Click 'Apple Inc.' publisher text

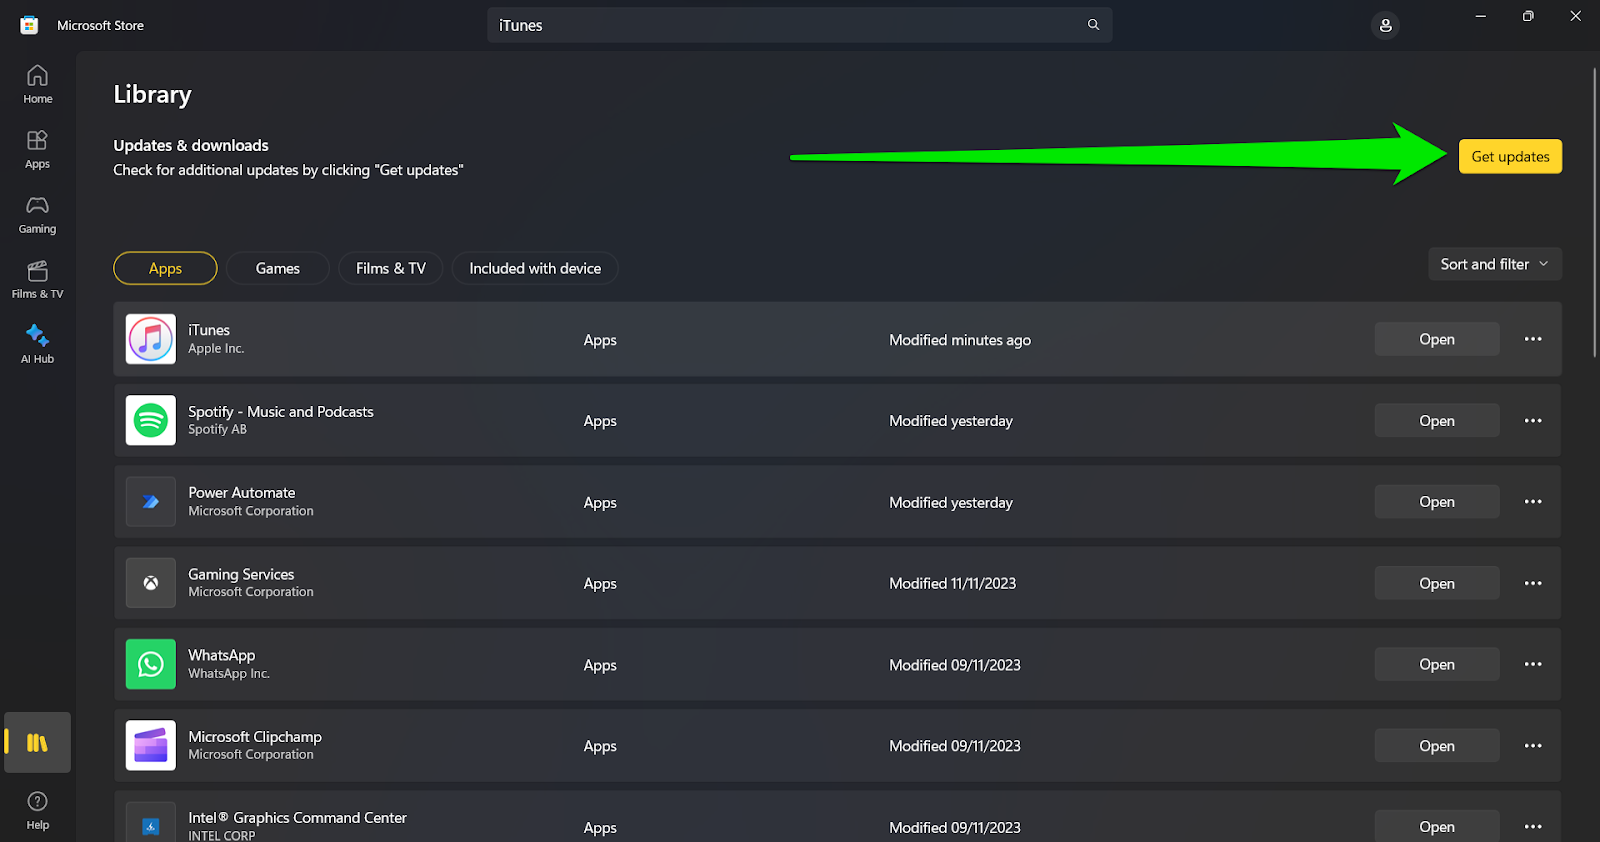(216, 349)
